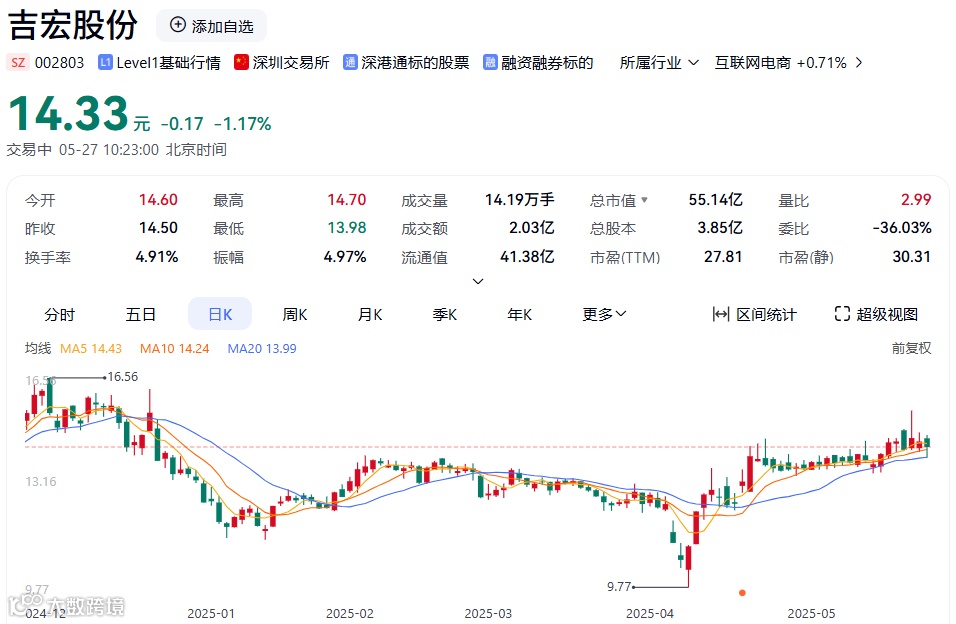Select the 月K tab
The width and height of the screenshot is (956, 624).
tap(370, 315)
